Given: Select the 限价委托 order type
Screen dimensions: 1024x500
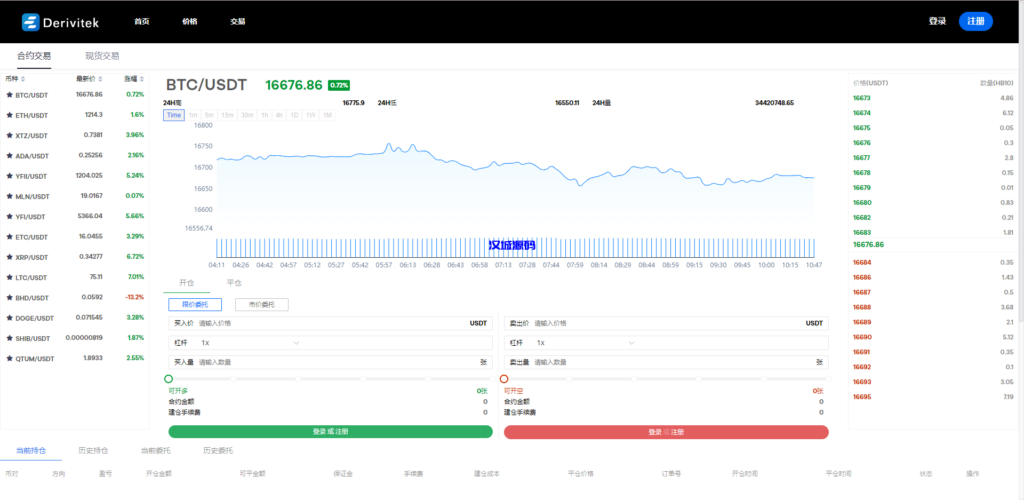Looking at the screenshot, I should pos(195,304).
